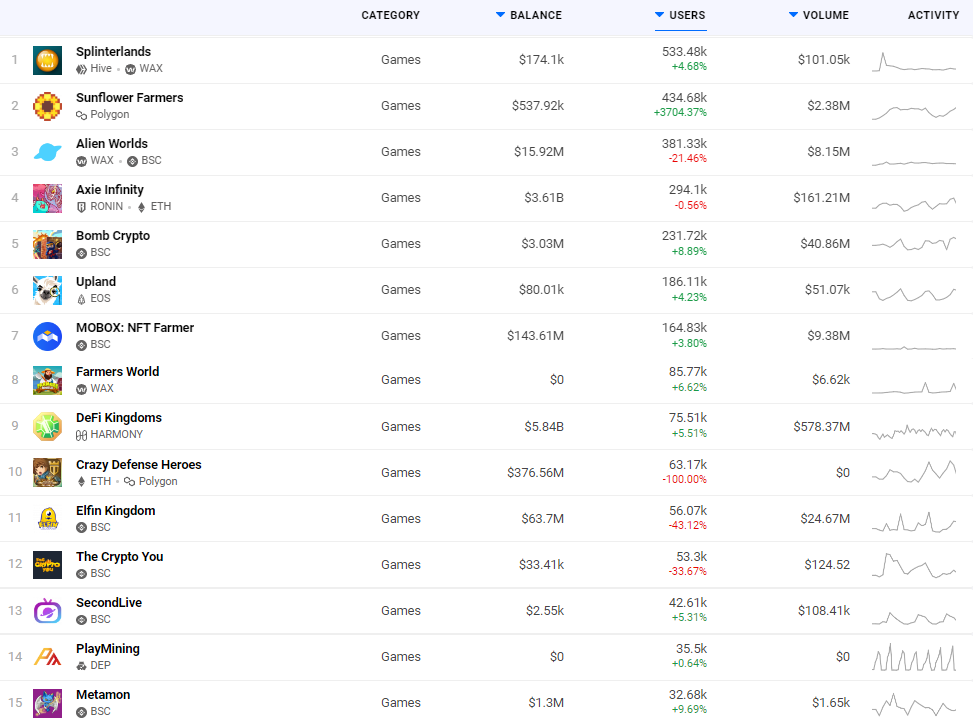The width and height of the screenshot is (973, 726).
Task: View the PlayMining activity sparkline chart
Action: 913,658
